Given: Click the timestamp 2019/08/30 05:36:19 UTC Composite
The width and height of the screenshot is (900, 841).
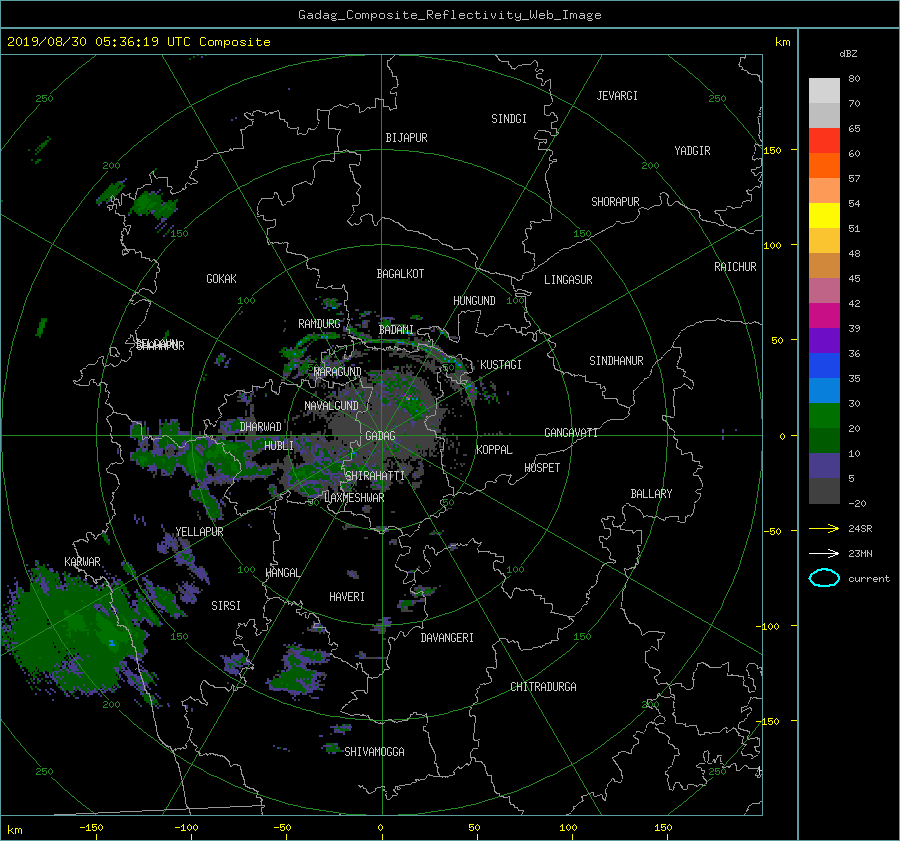Looking at the screenshot, I should (x=138, y=42).
